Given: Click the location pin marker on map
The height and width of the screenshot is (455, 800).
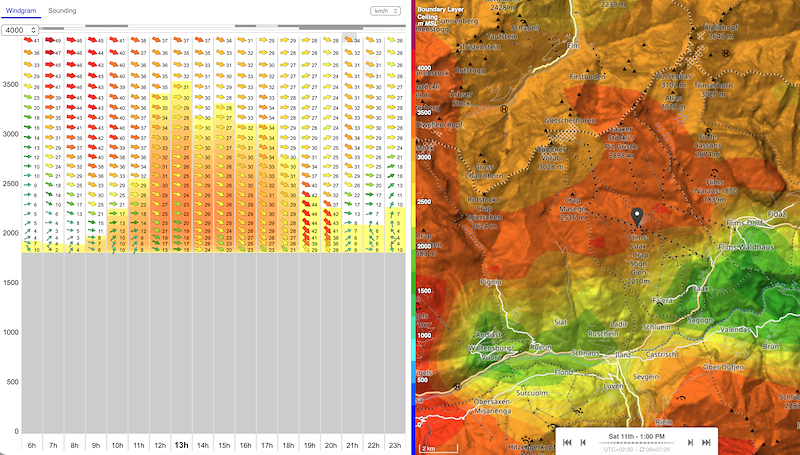Looking at the screenshot, I should click(x=637, y=217).
